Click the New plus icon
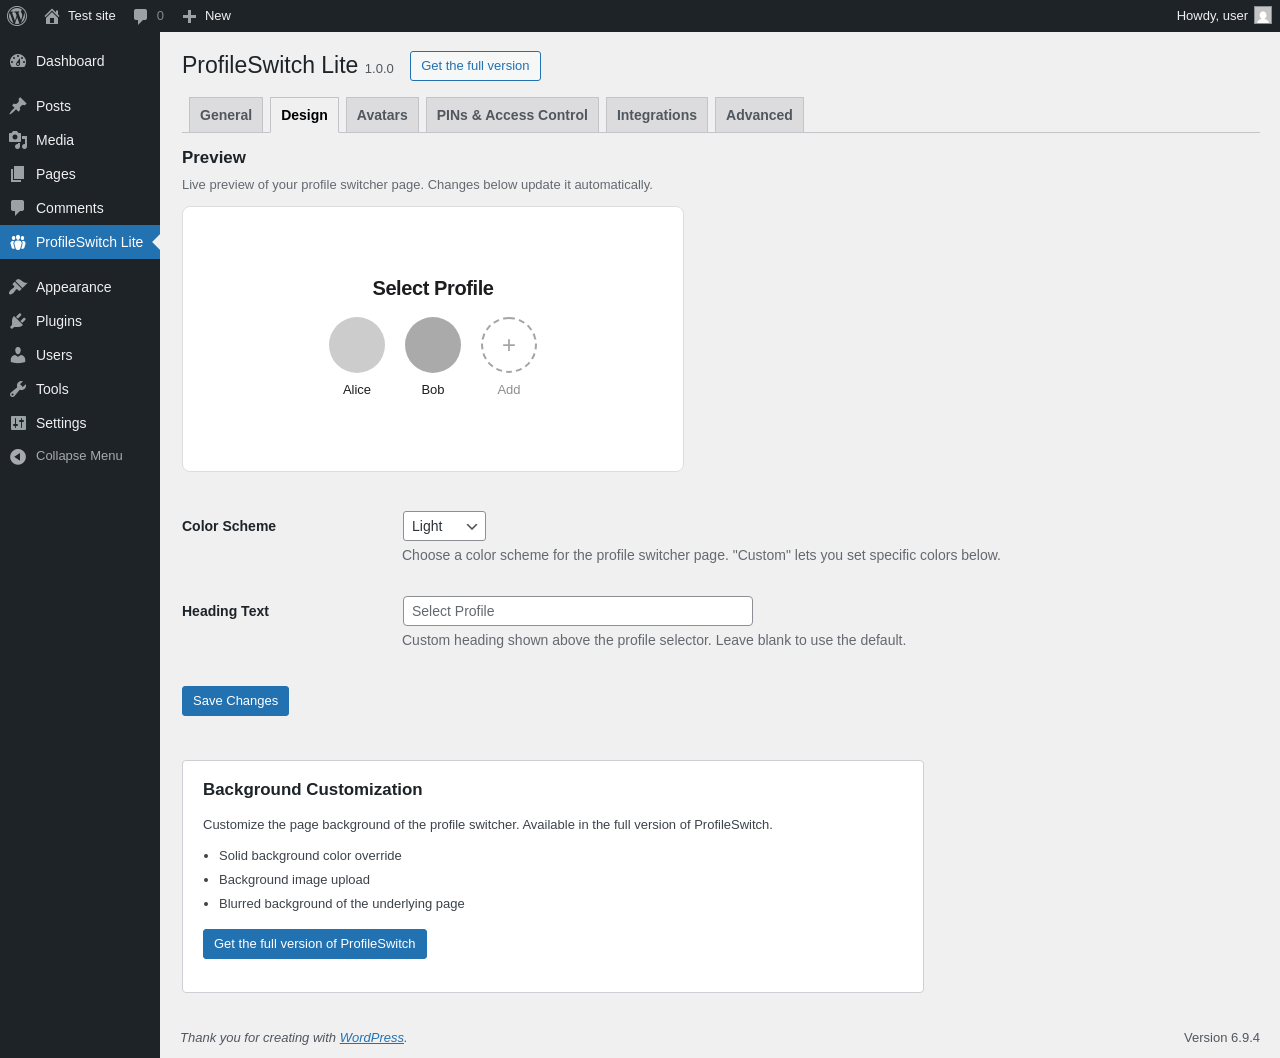Screen dimensions: 1280x1058 (189, 16)
